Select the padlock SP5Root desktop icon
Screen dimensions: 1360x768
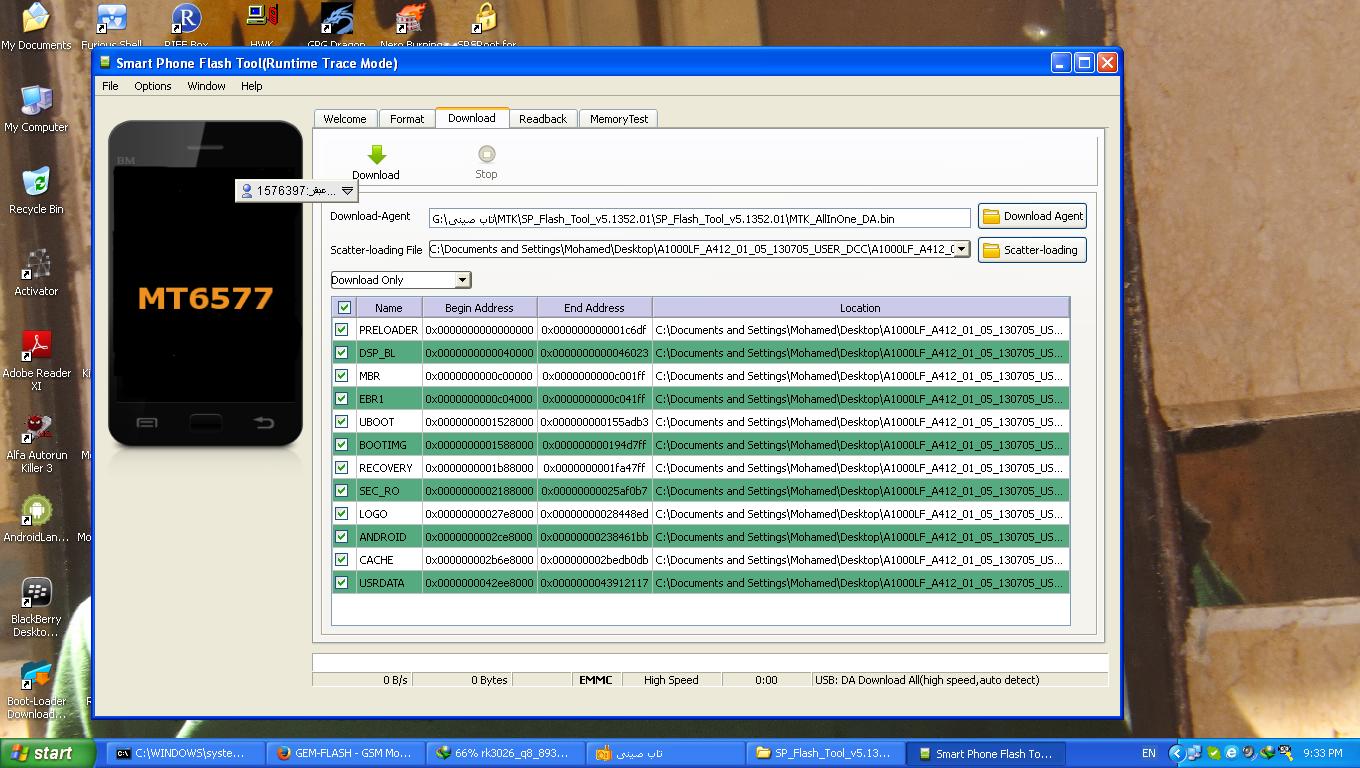point(486,20)
